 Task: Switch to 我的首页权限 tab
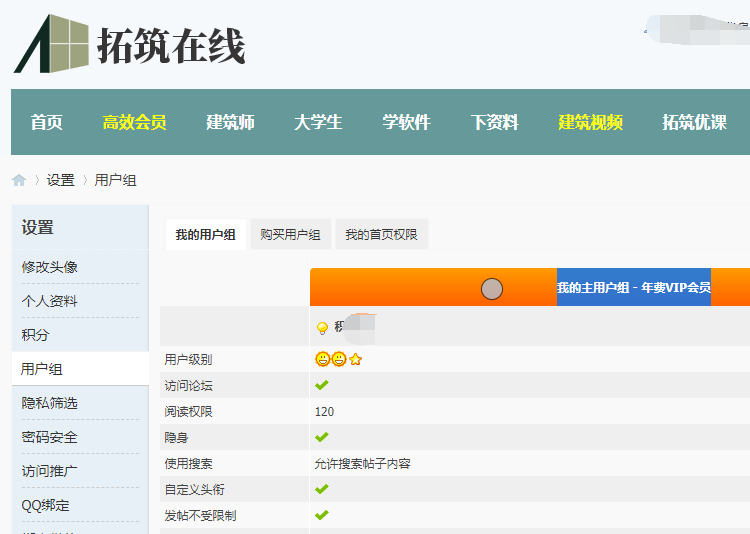[x=382, y=234]
